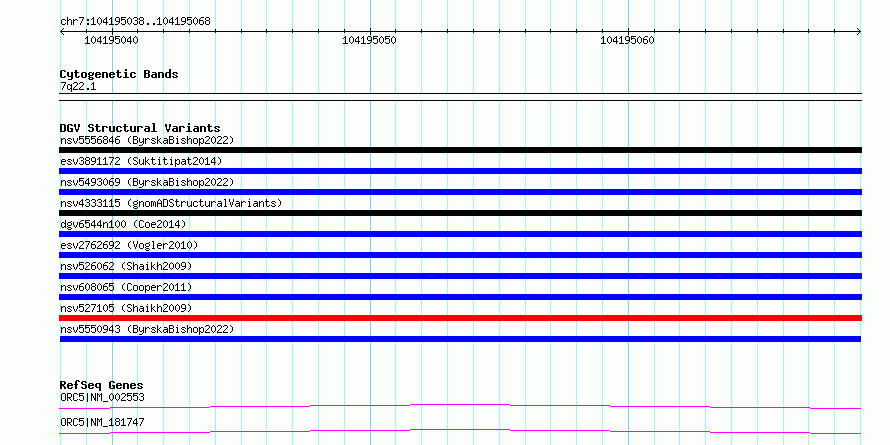
Task: Click variant label esv3891172 (Suktitipat2014)
Action: pyautogui.click(x=141, y=161)
